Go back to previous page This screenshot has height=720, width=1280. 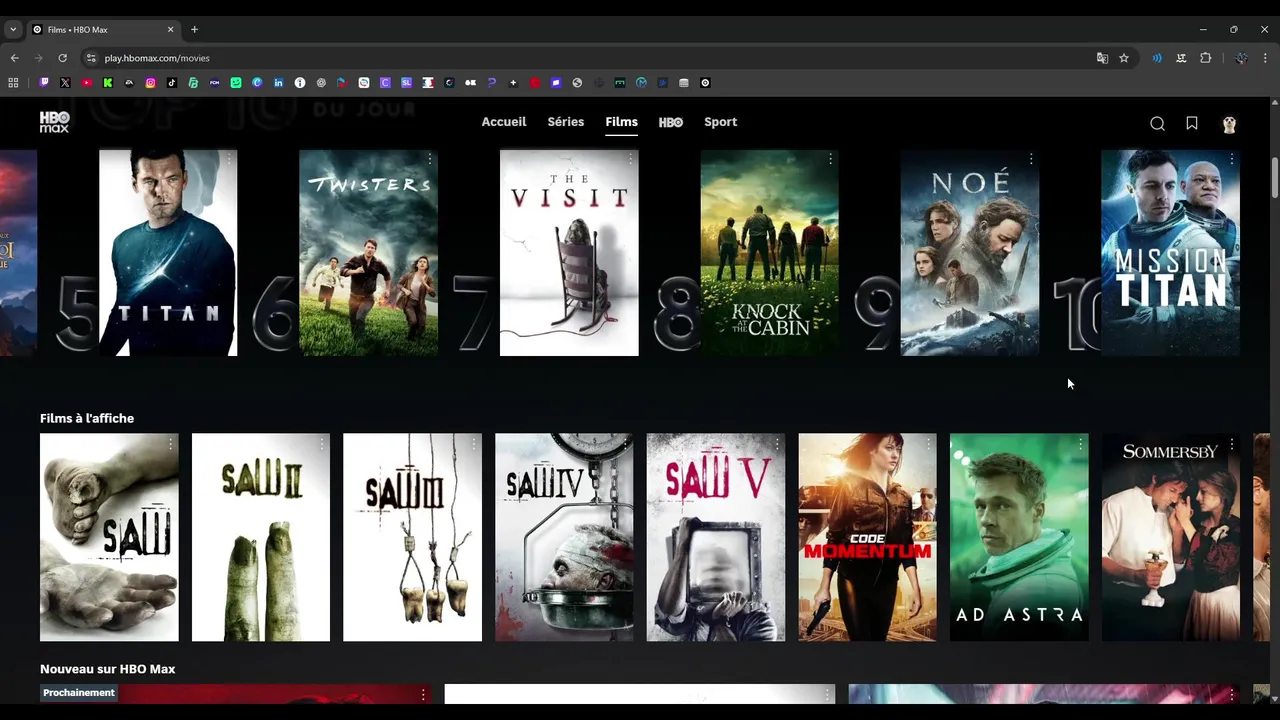click(14, 58)
